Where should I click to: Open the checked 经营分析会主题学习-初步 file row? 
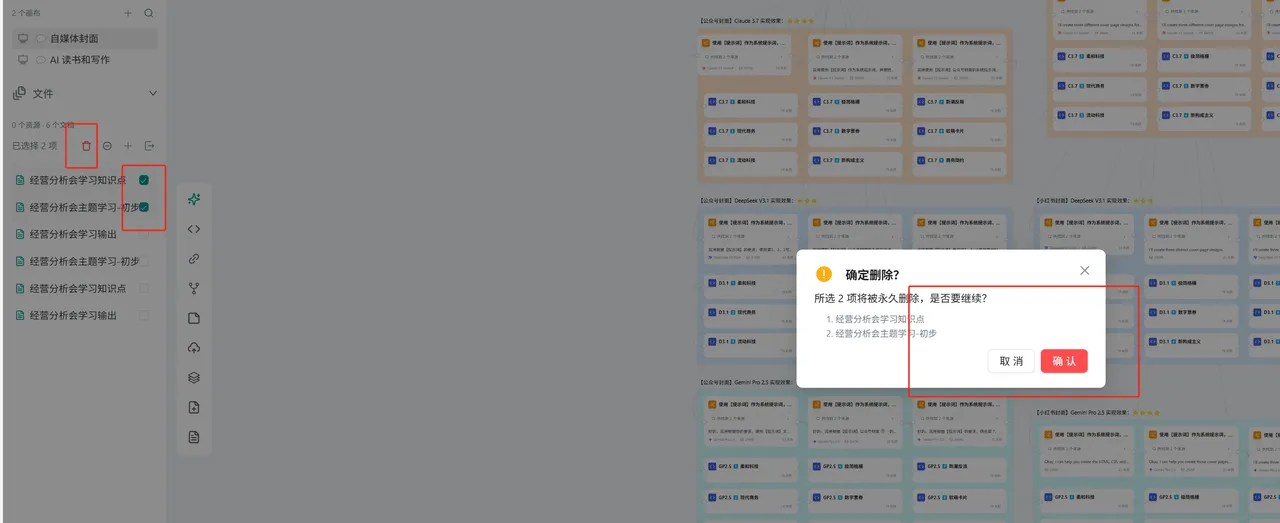(x=84, y=207)
